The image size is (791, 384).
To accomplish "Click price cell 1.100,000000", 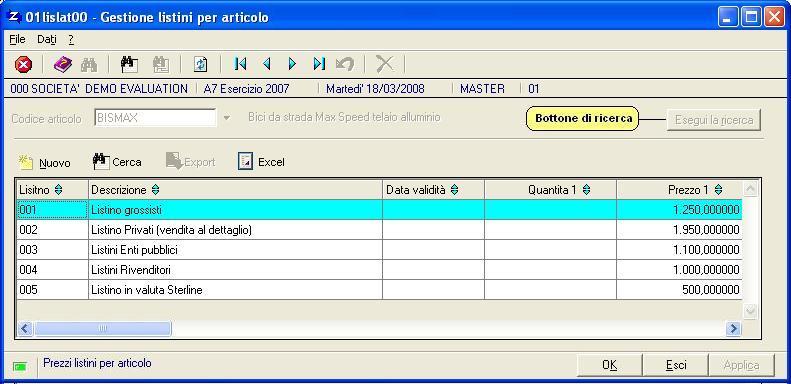I will pyautogui.click(x=679, y=250).
